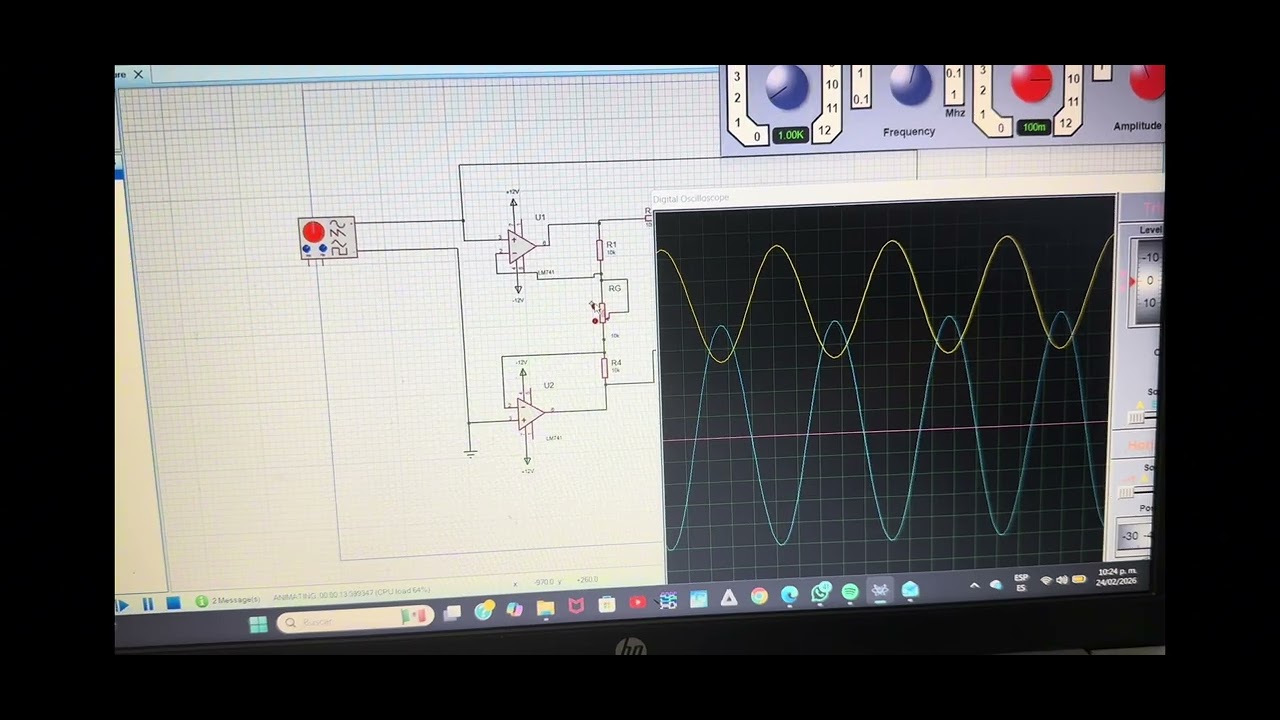
Task: Click resistor R4 on the schematic
Action: pyautogui.click(x=605, y=367)
